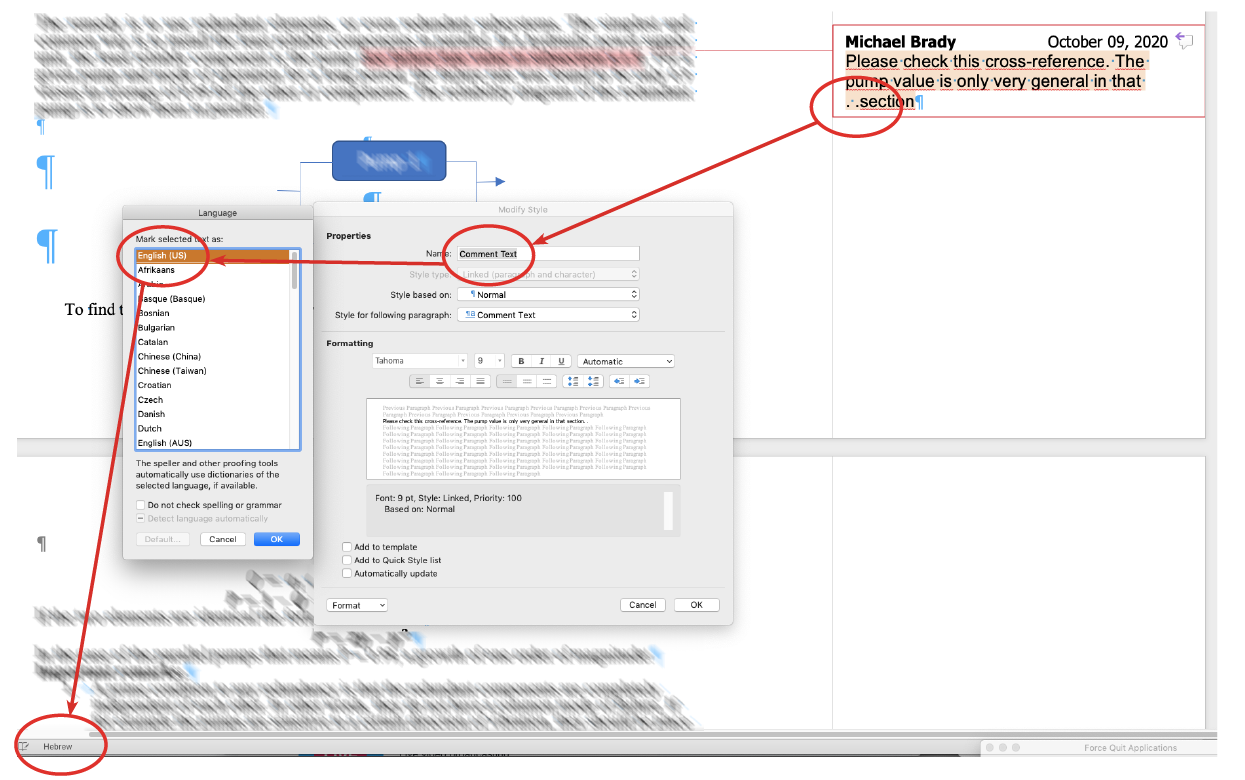Click Cancel in the Modify Style dialog
Image resolution: width=1245 pixels, height=780 pixels.
[643, 605]
